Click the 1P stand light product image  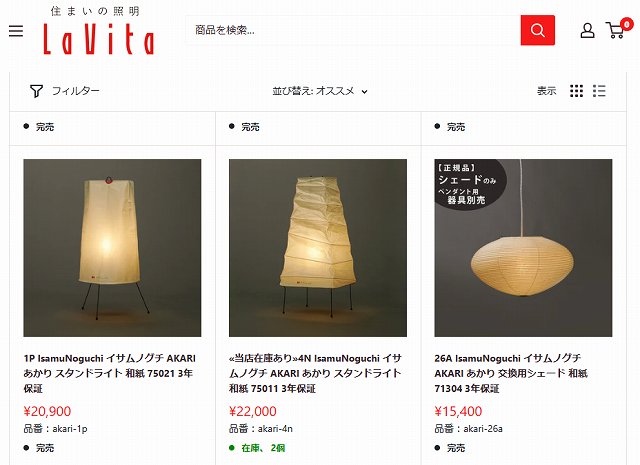point(112,248)
